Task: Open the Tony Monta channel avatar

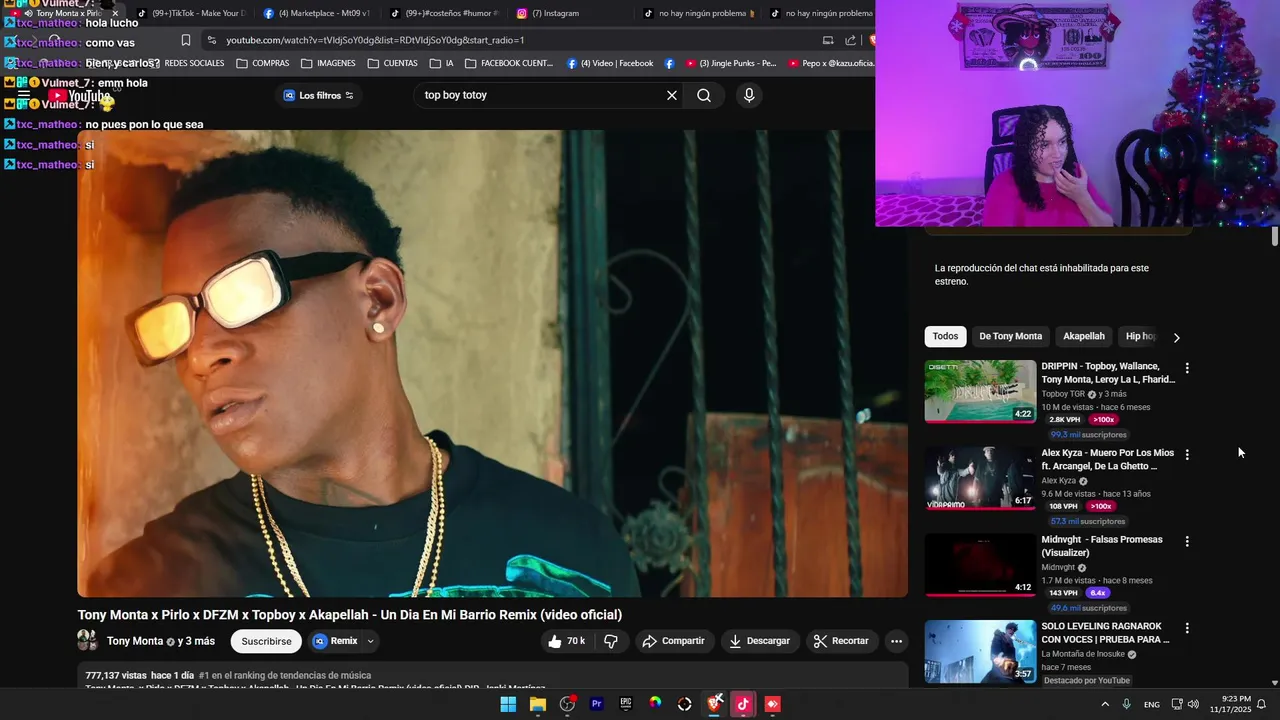Action: (88, 641)
